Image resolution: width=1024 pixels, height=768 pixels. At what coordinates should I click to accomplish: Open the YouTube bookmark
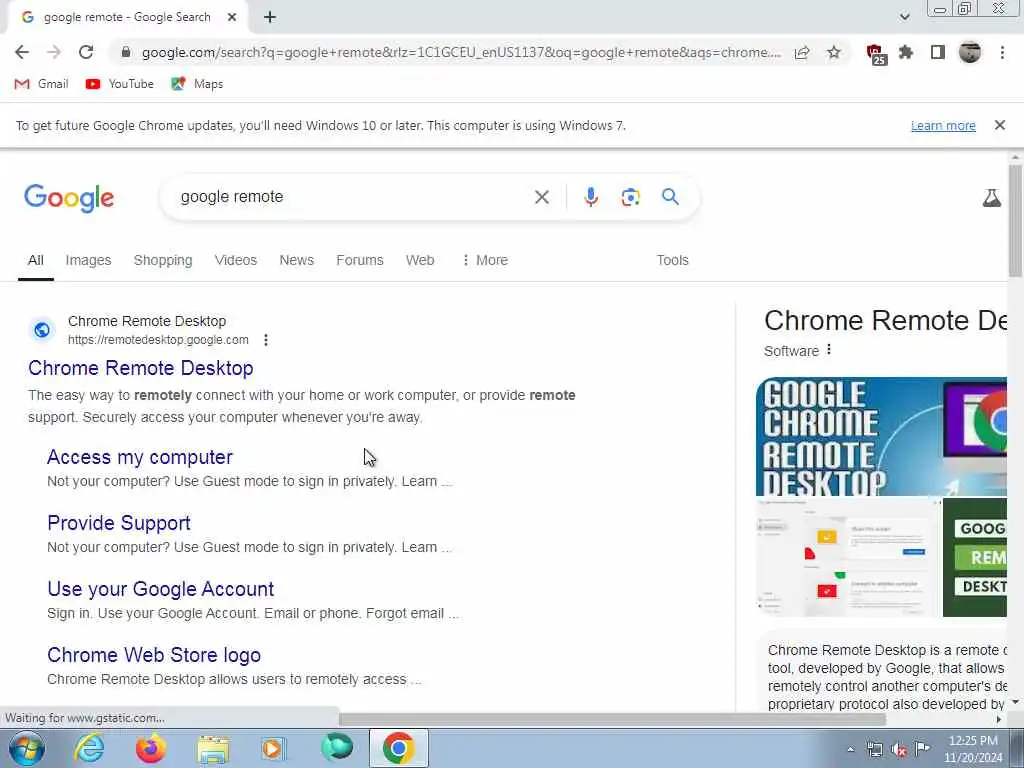coord(120,84)
